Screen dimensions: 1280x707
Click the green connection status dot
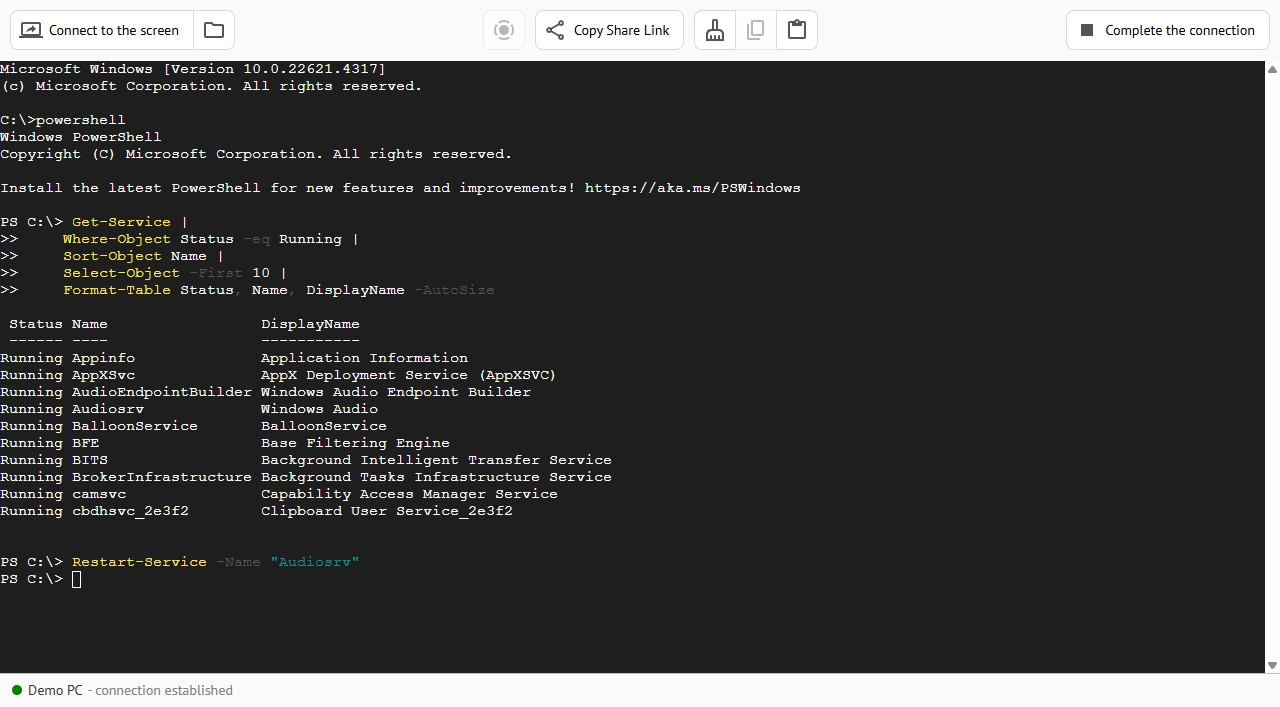(x=17, y=690)
